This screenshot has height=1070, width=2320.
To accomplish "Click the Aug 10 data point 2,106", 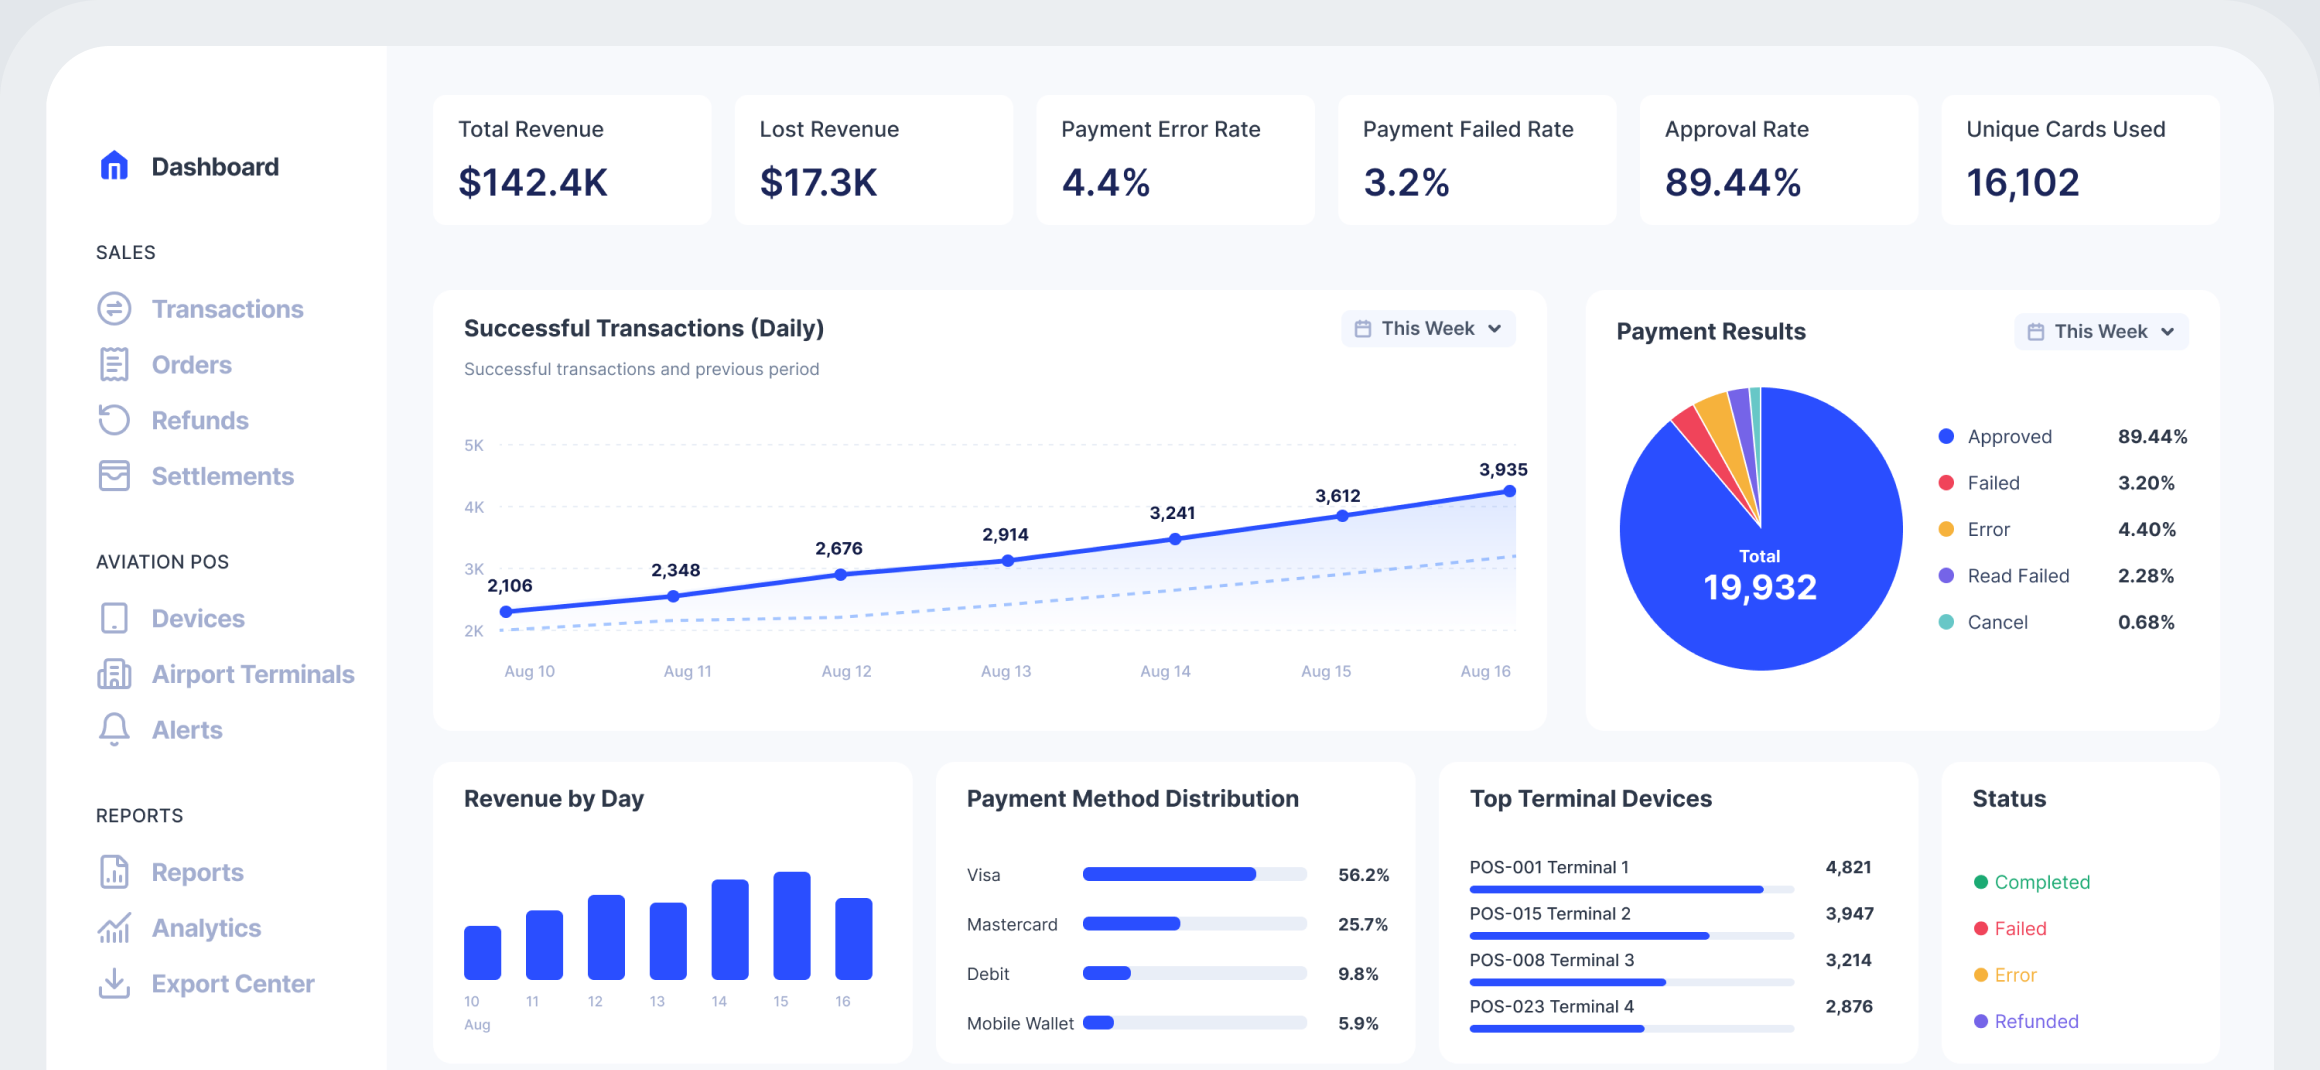I will click(506, 611).
